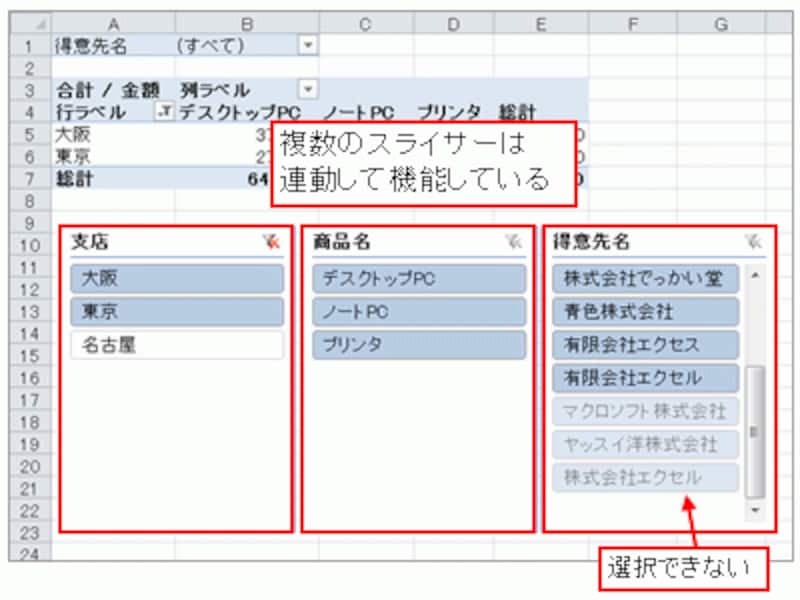The height and width of the screenshot is (600, 800).
Task: Select column C header
Action: point(366,23)
